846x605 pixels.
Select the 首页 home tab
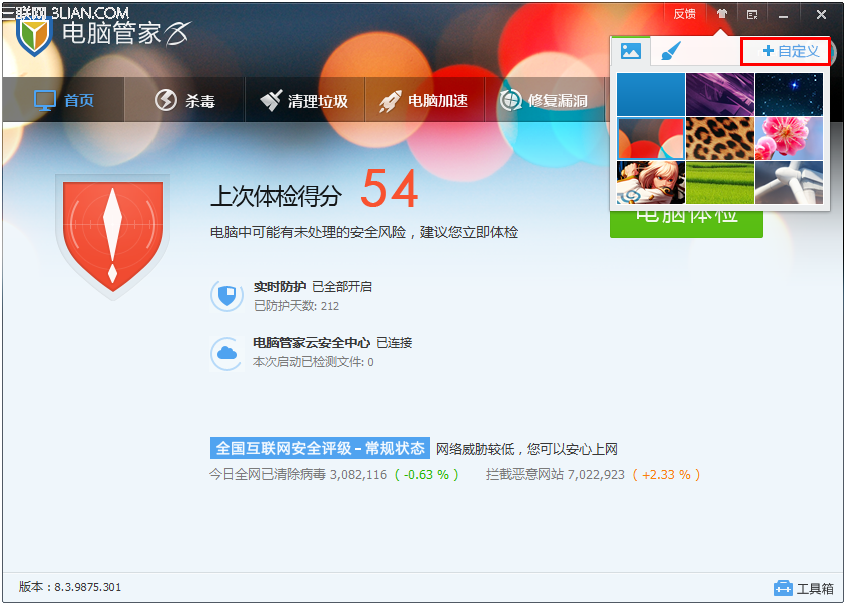coord(63,100)
